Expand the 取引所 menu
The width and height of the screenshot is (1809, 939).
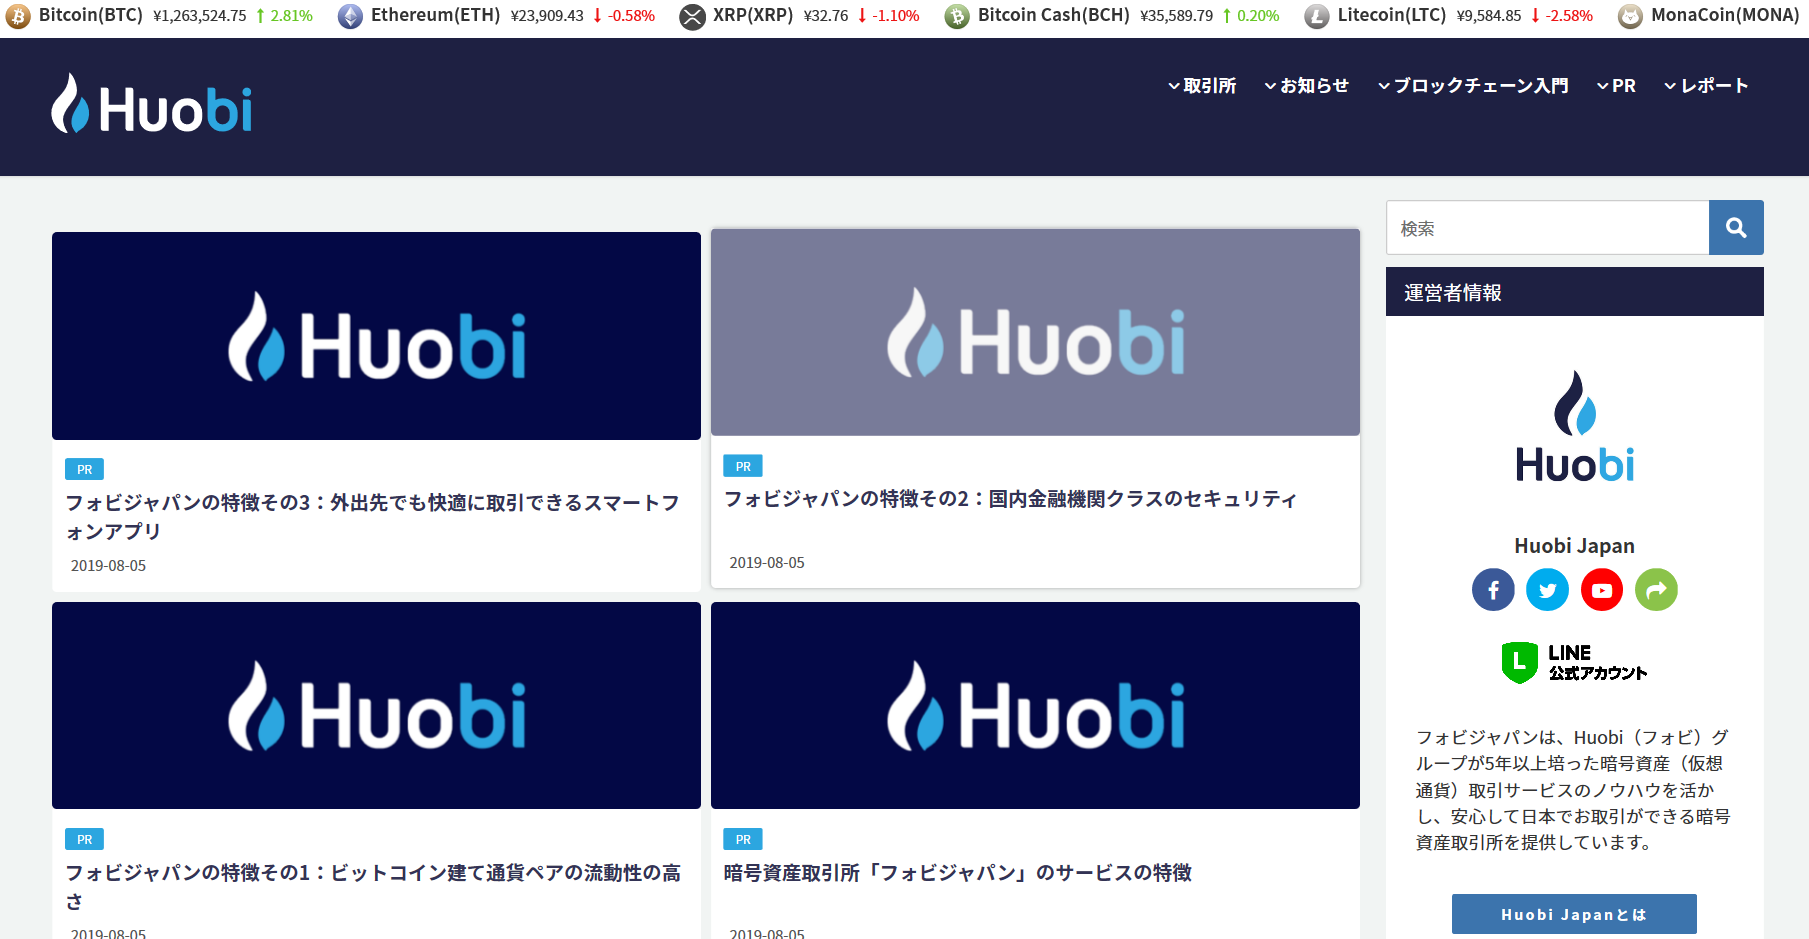tap(1202, 86)
